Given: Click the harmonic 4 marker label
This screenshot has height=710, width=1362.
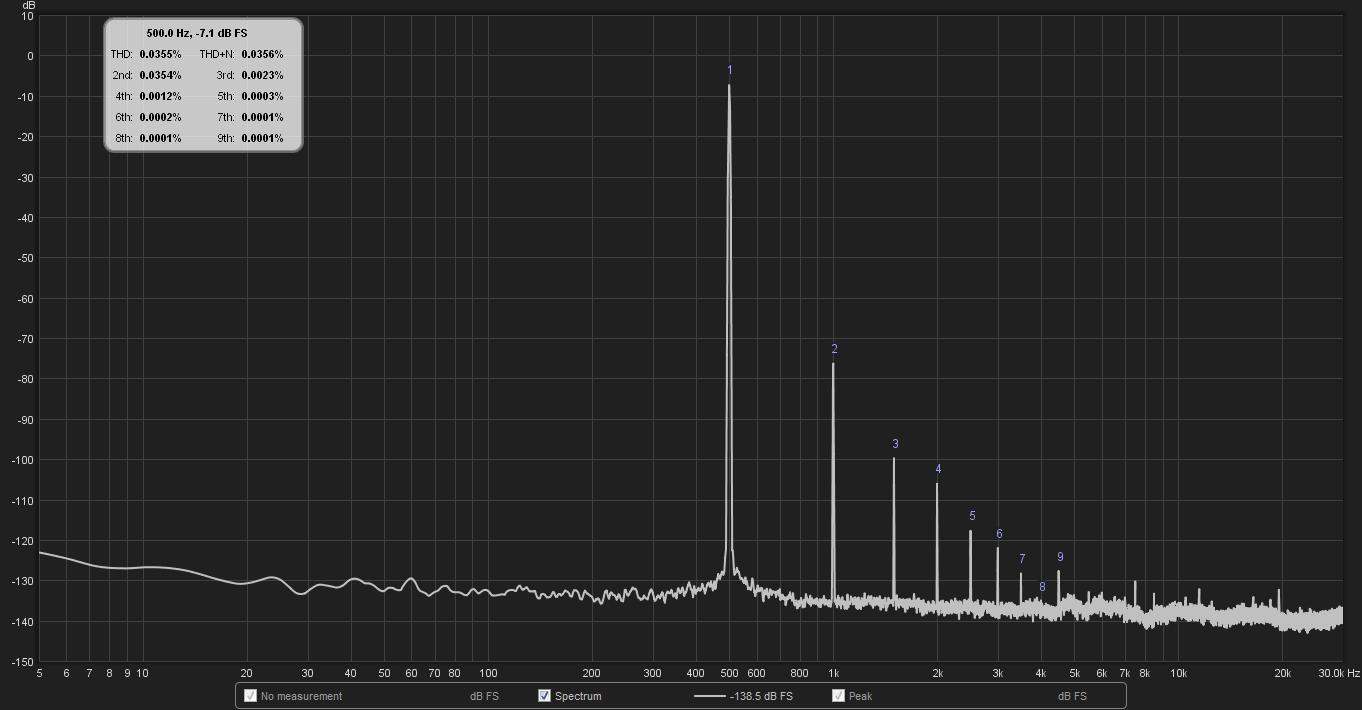Looking at the screenshot, I should (x=938, y=469).
